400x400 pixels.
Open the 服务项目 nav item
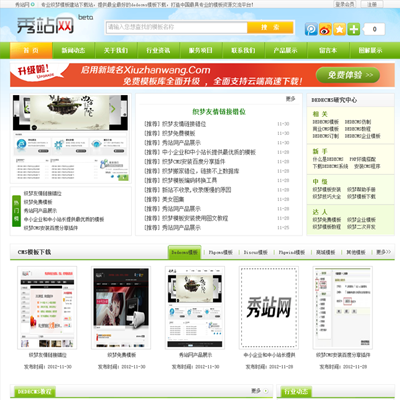pos(201,50)
